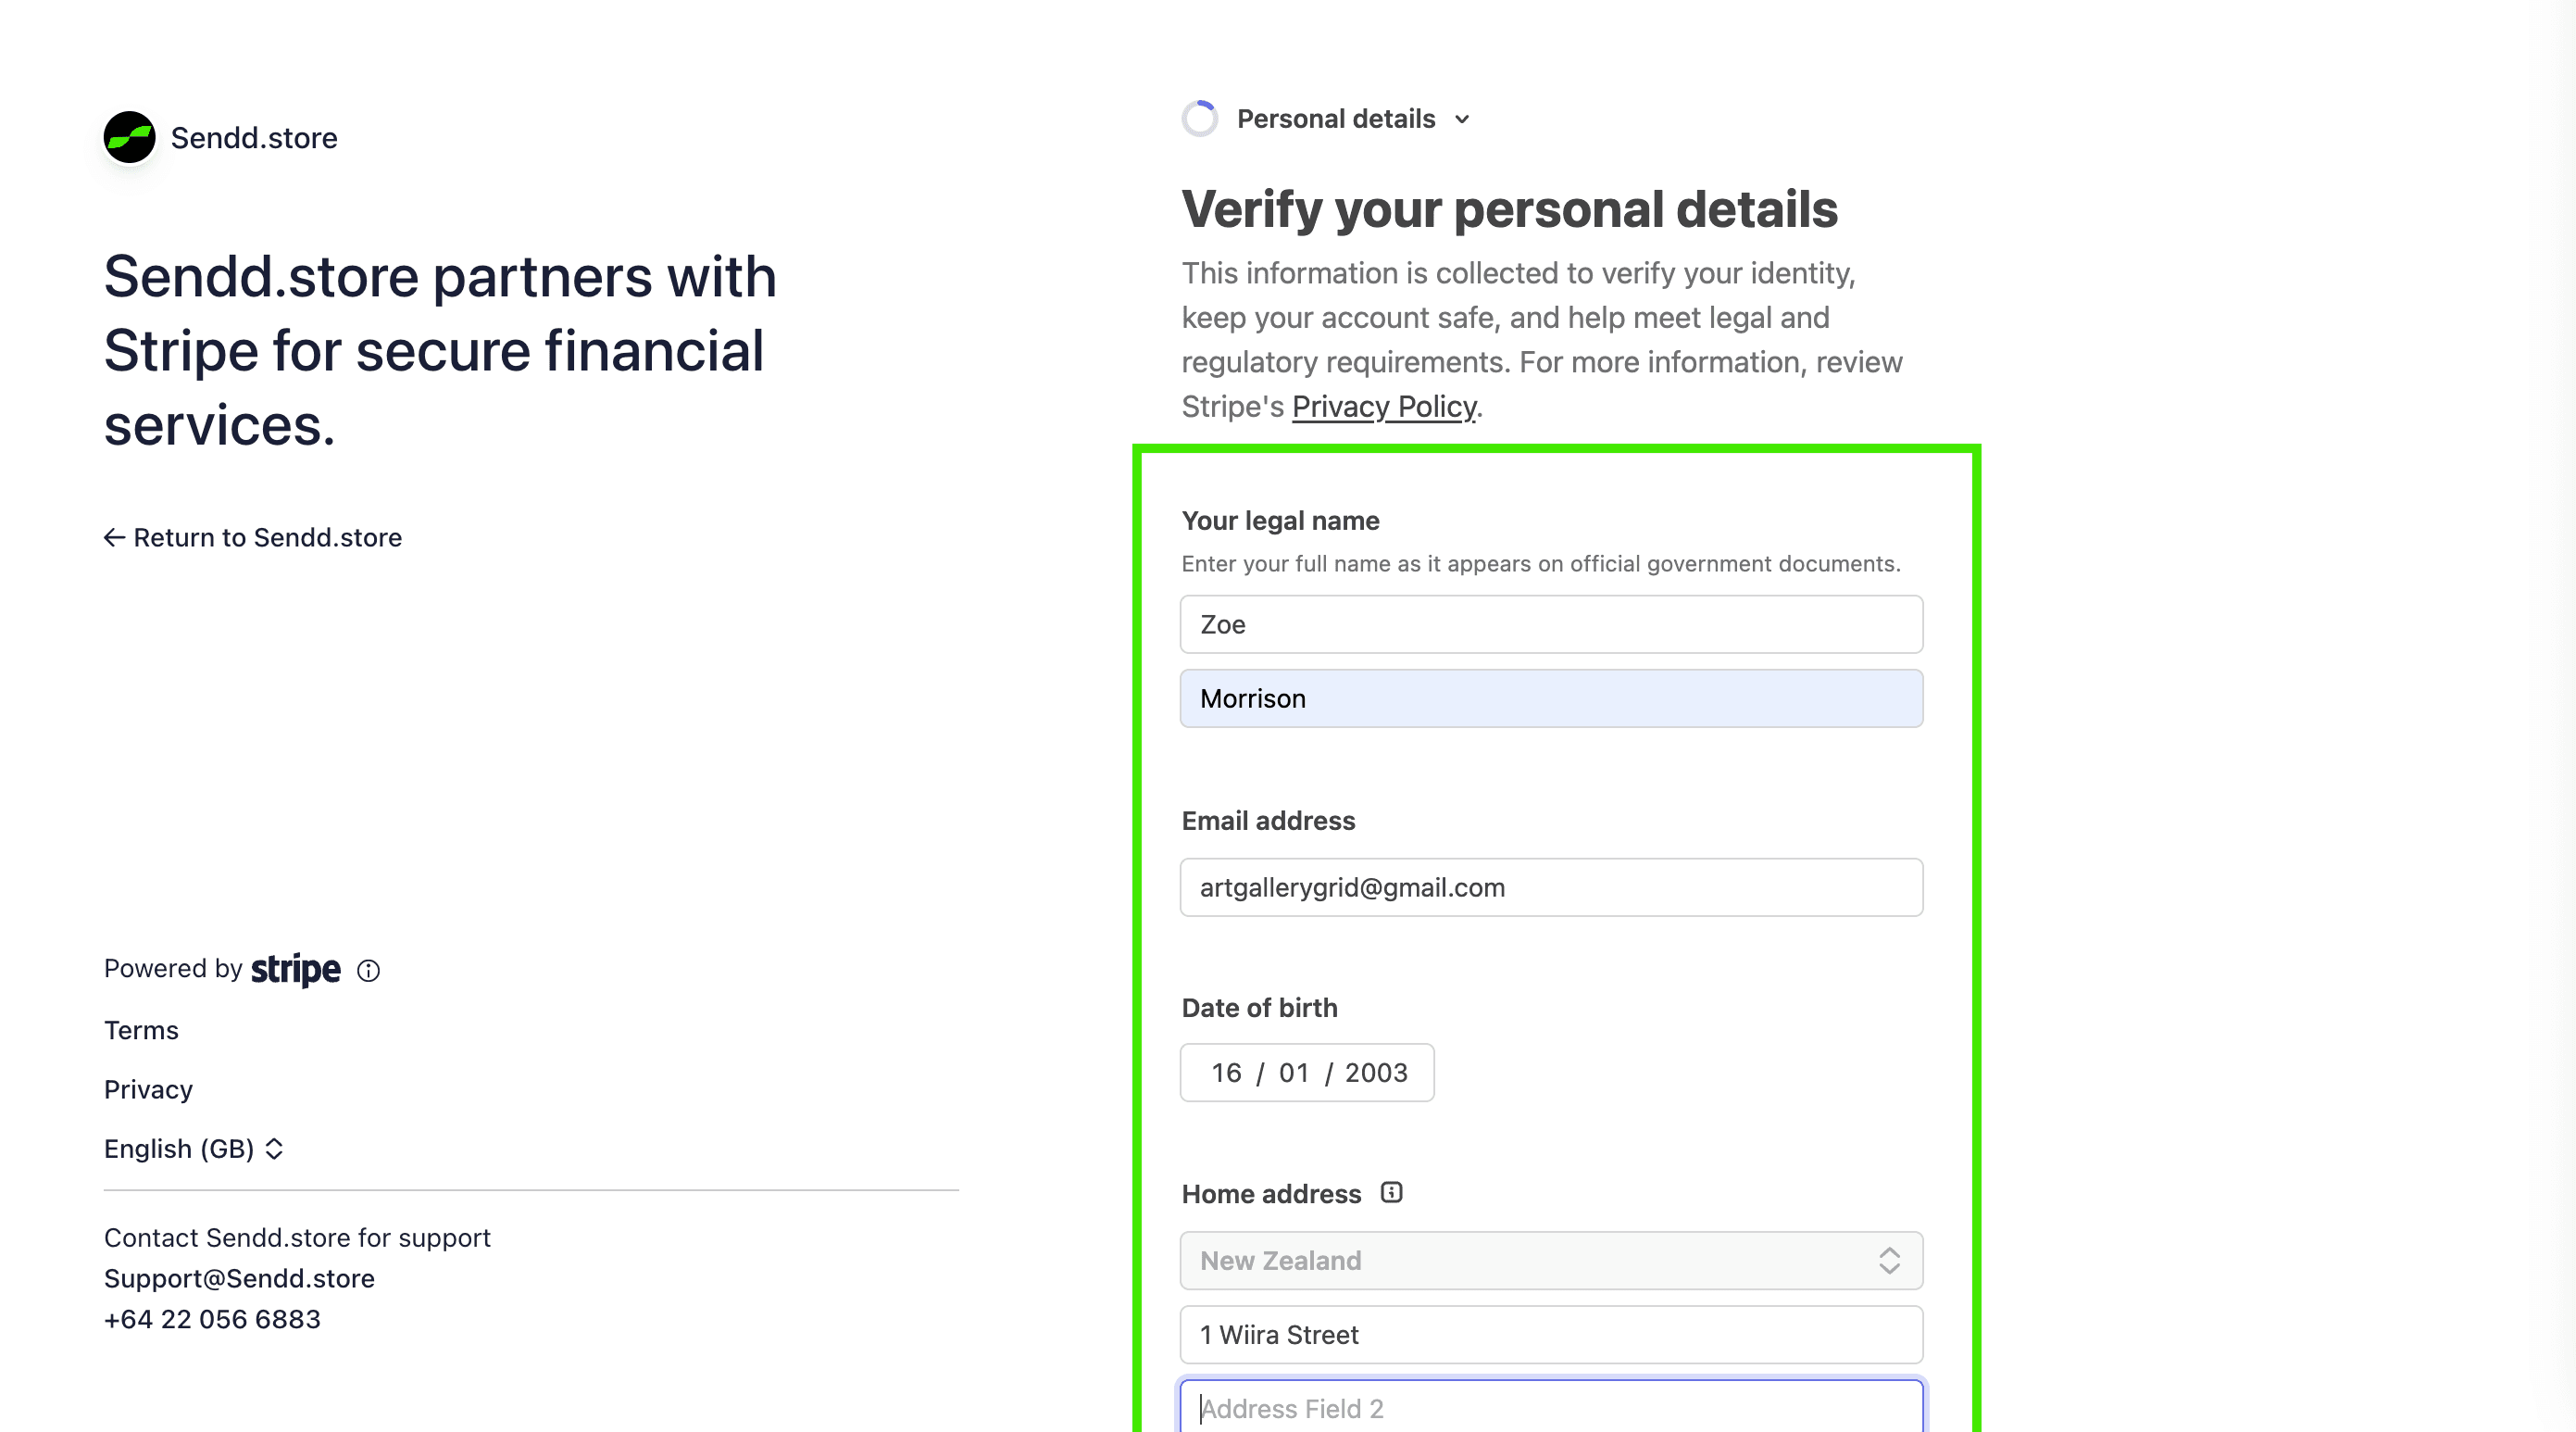Click the Address Field 2 input
Viewport: 2576px width, 1432px height.
tap(1551, 1407)
